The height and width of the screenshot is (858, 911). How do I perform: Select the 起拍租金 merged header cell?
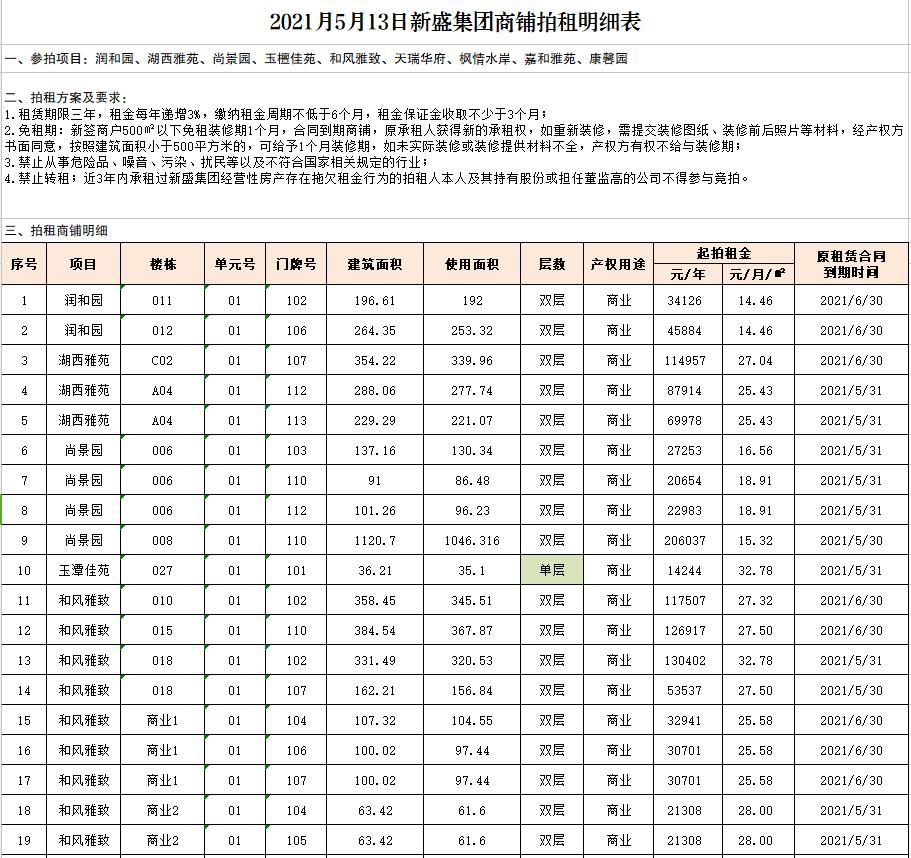click(723, 253)
